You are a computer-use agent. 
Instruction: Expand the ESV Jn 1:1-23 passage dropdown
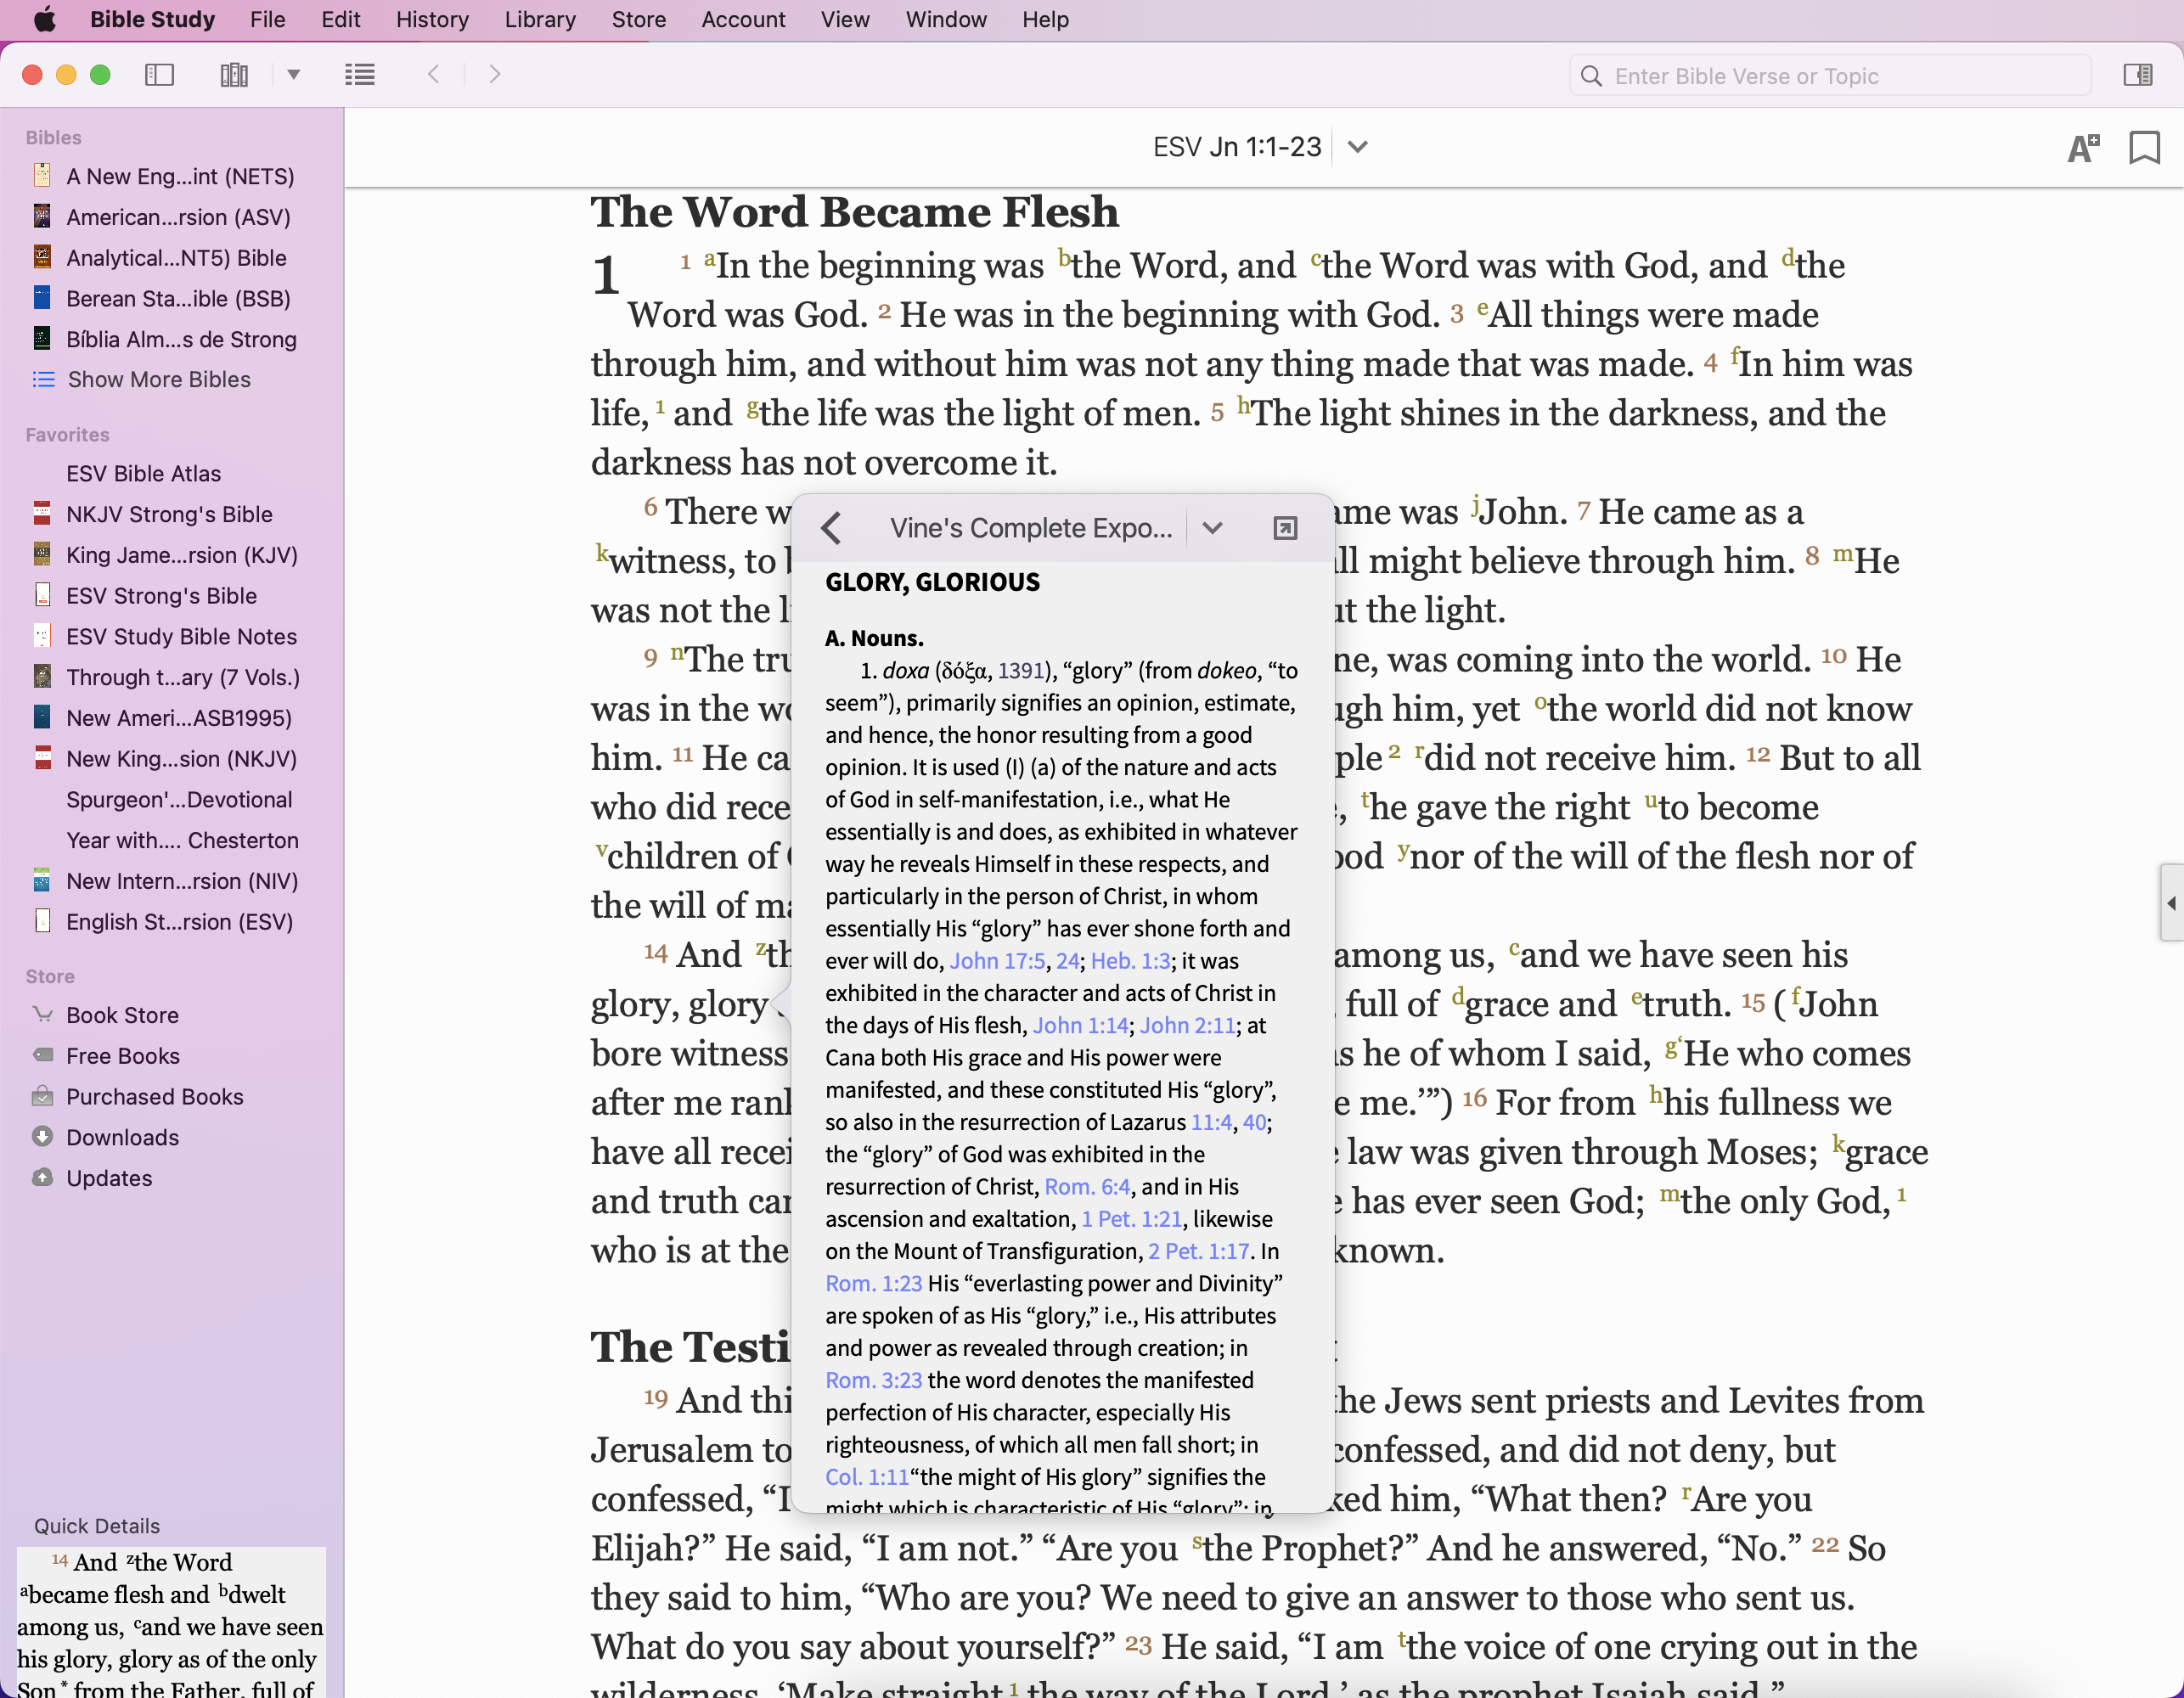(x=1357, y=147)
